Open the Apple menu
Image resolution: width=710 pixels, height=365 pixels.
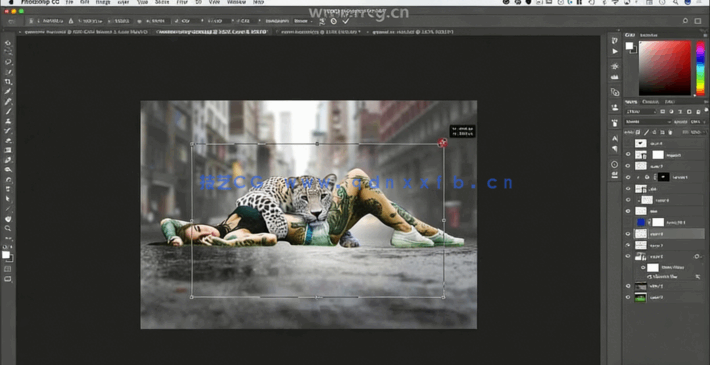11,2
